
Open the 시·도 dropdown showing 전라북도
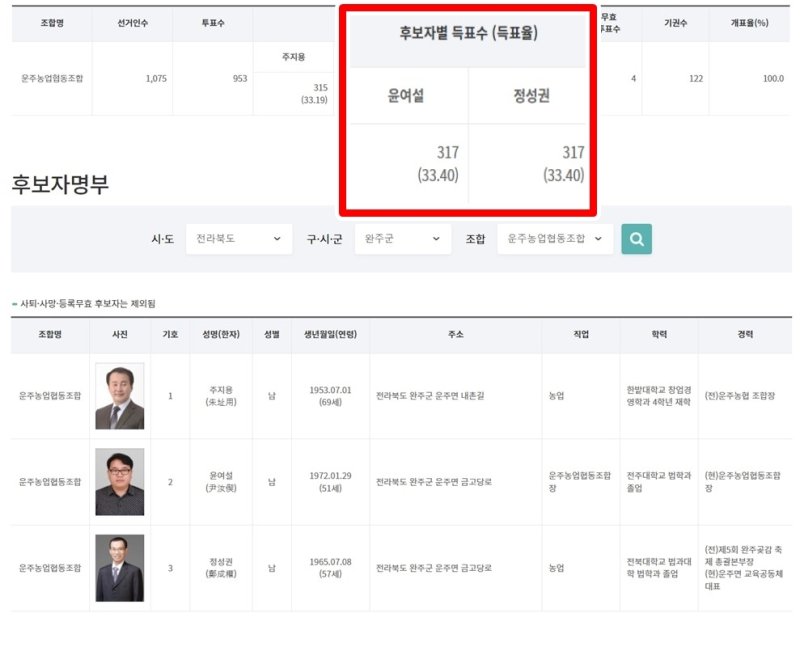coord(239,239)
